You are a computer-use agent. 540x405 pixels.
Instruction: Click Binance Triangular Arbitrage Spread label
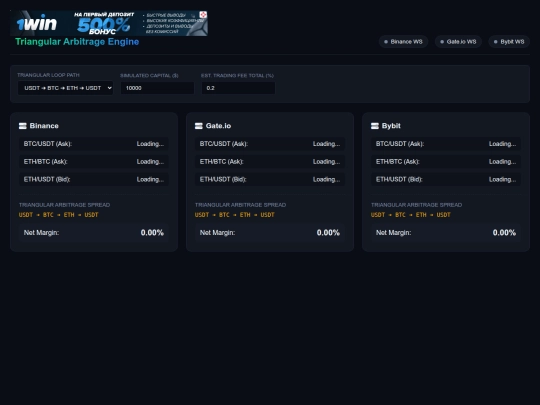point(64,205)
